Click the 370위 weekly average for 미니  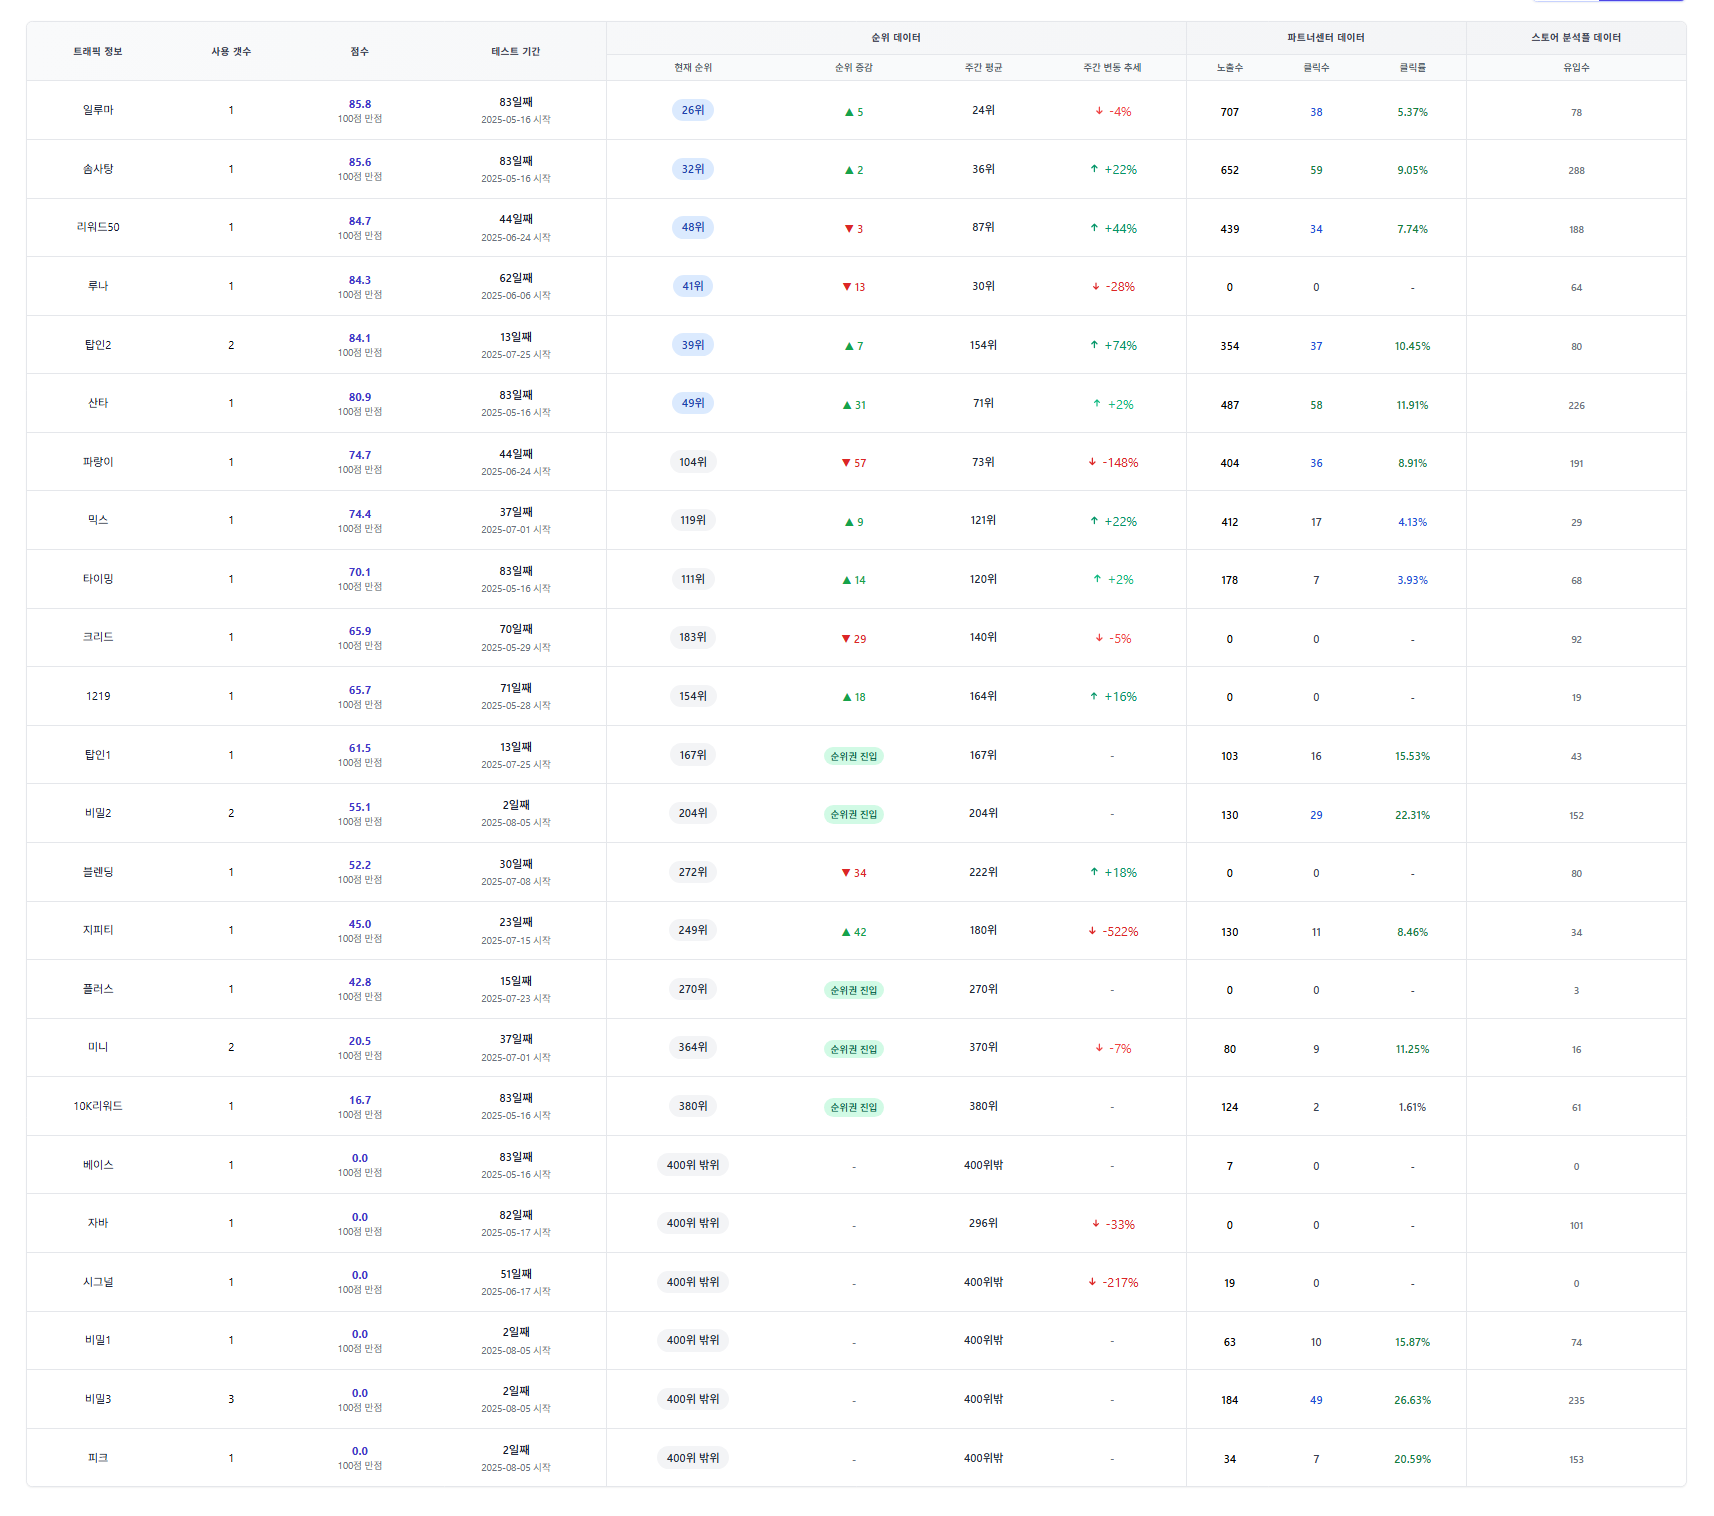[x=984, y=1047]
